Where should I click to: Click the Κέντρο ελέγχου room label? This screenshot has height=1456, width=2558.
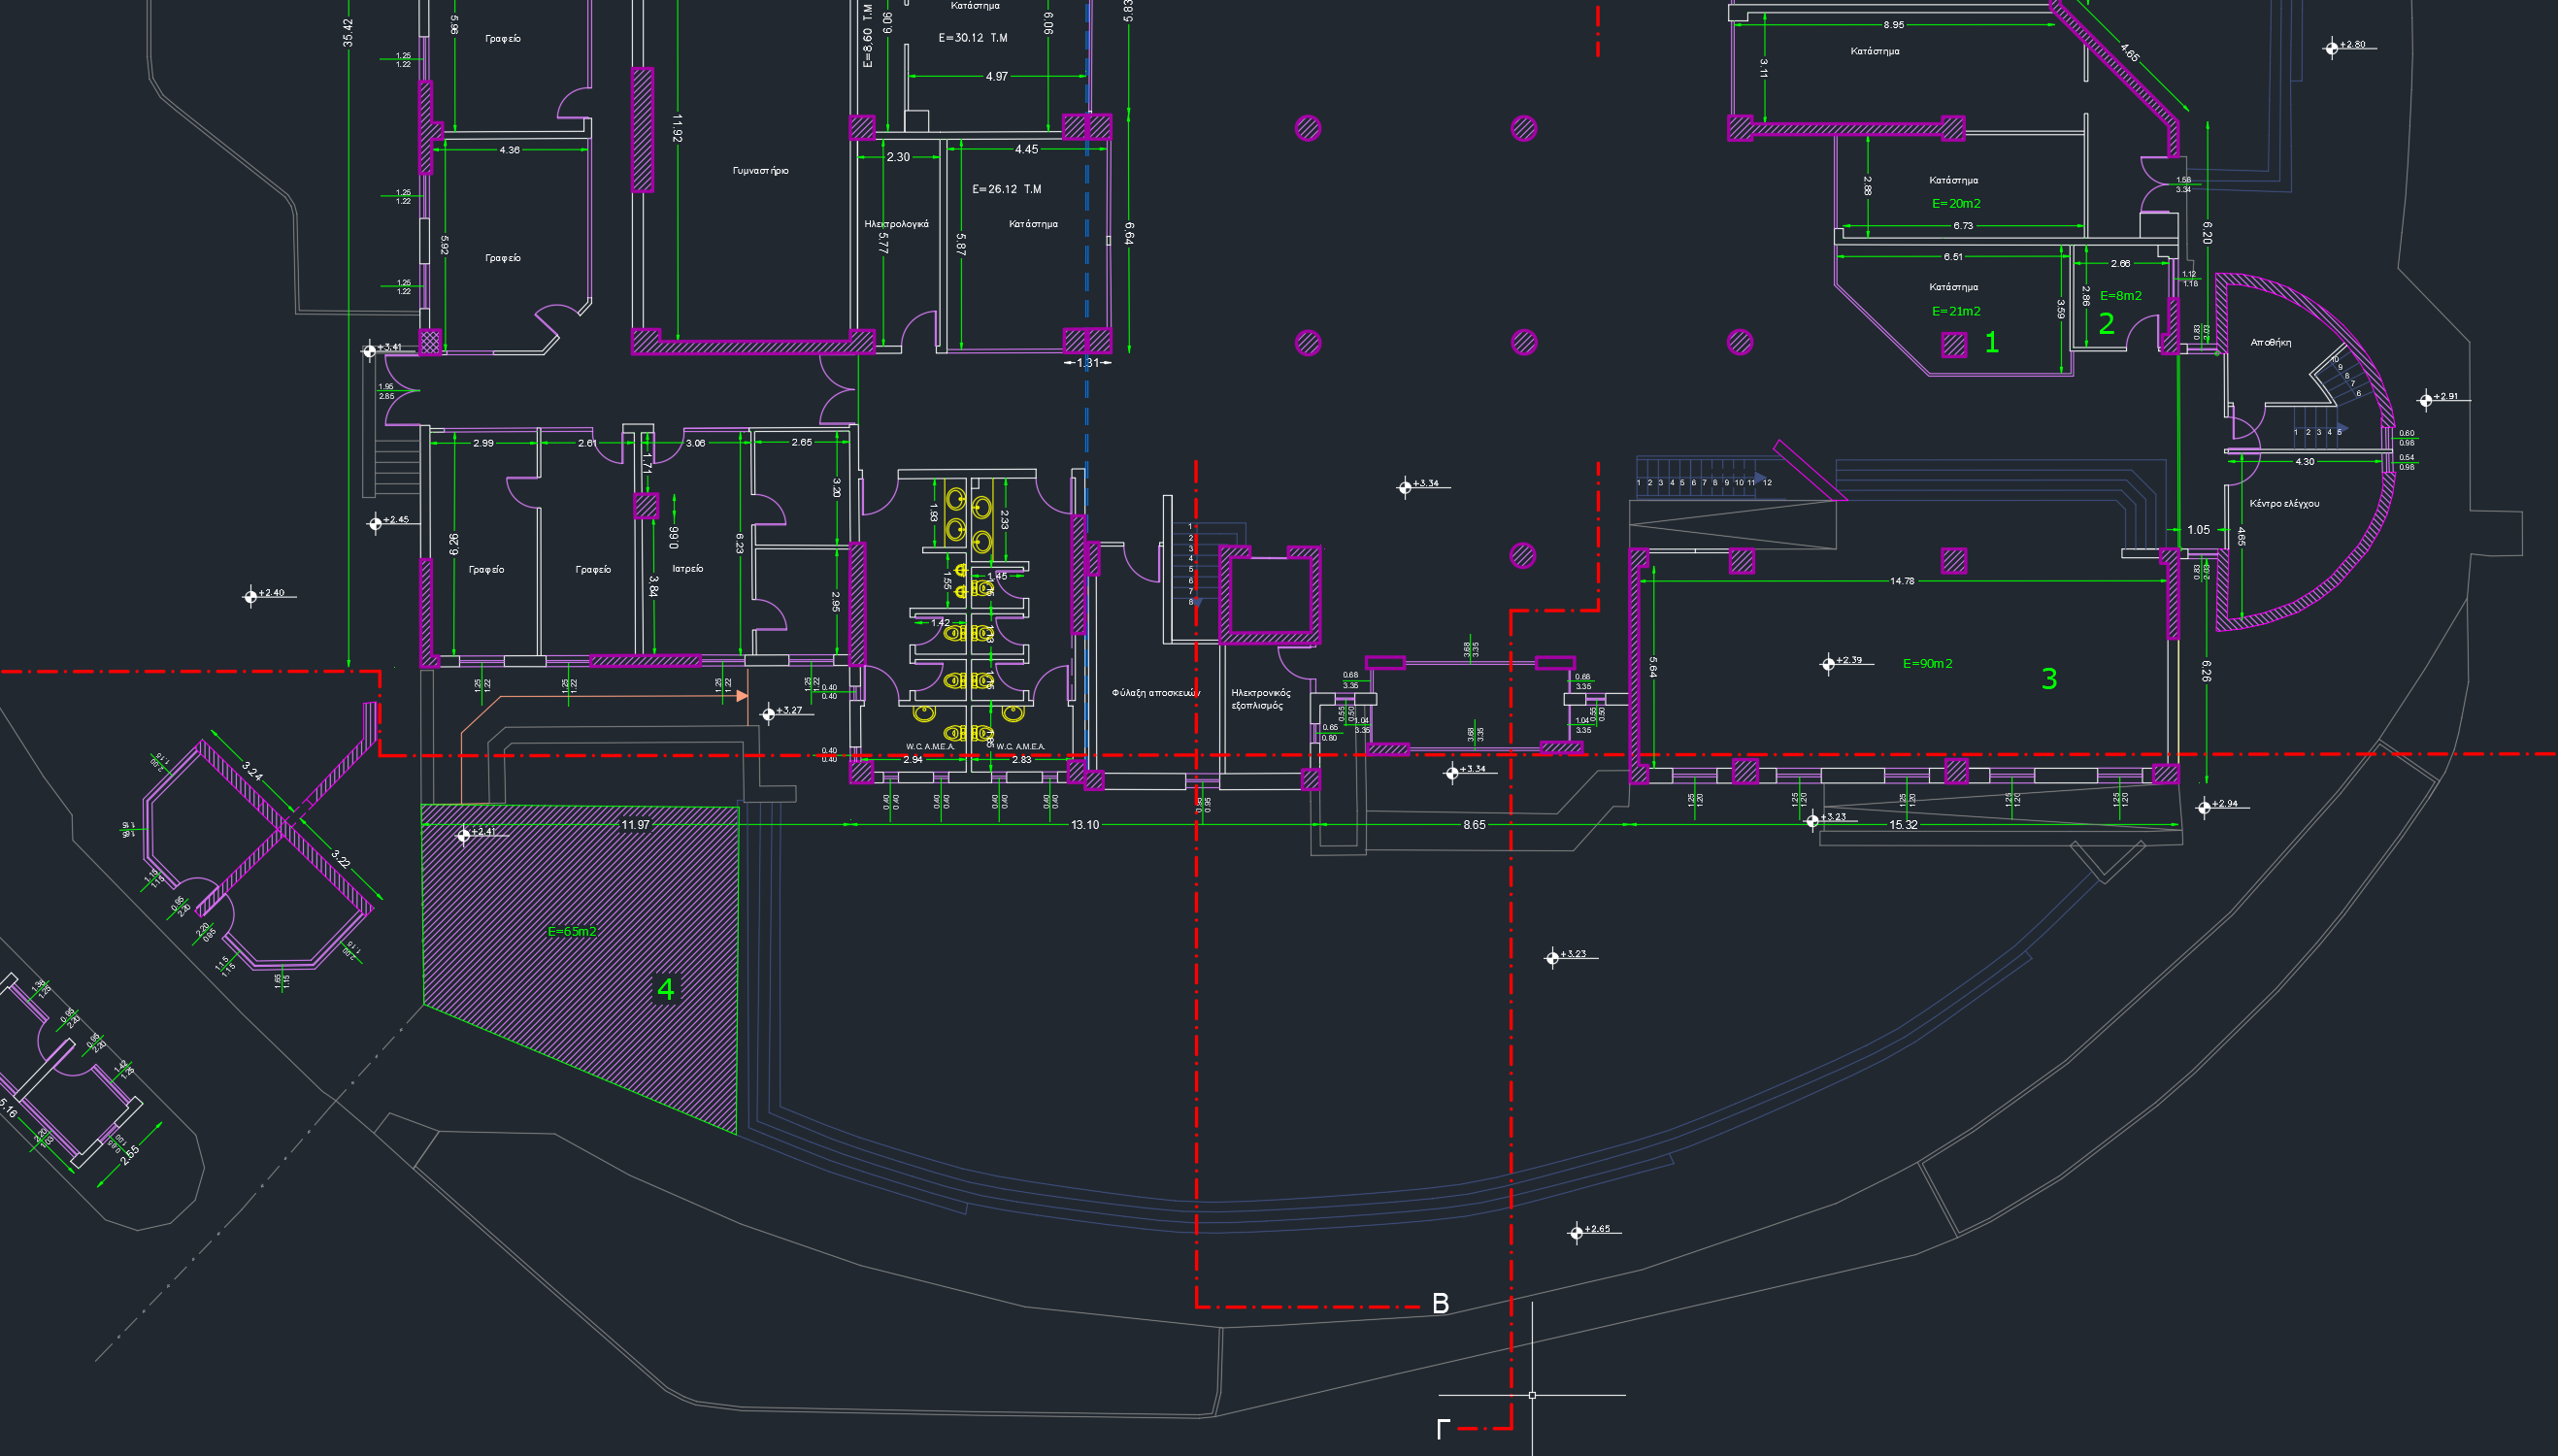click(2284, 504)
